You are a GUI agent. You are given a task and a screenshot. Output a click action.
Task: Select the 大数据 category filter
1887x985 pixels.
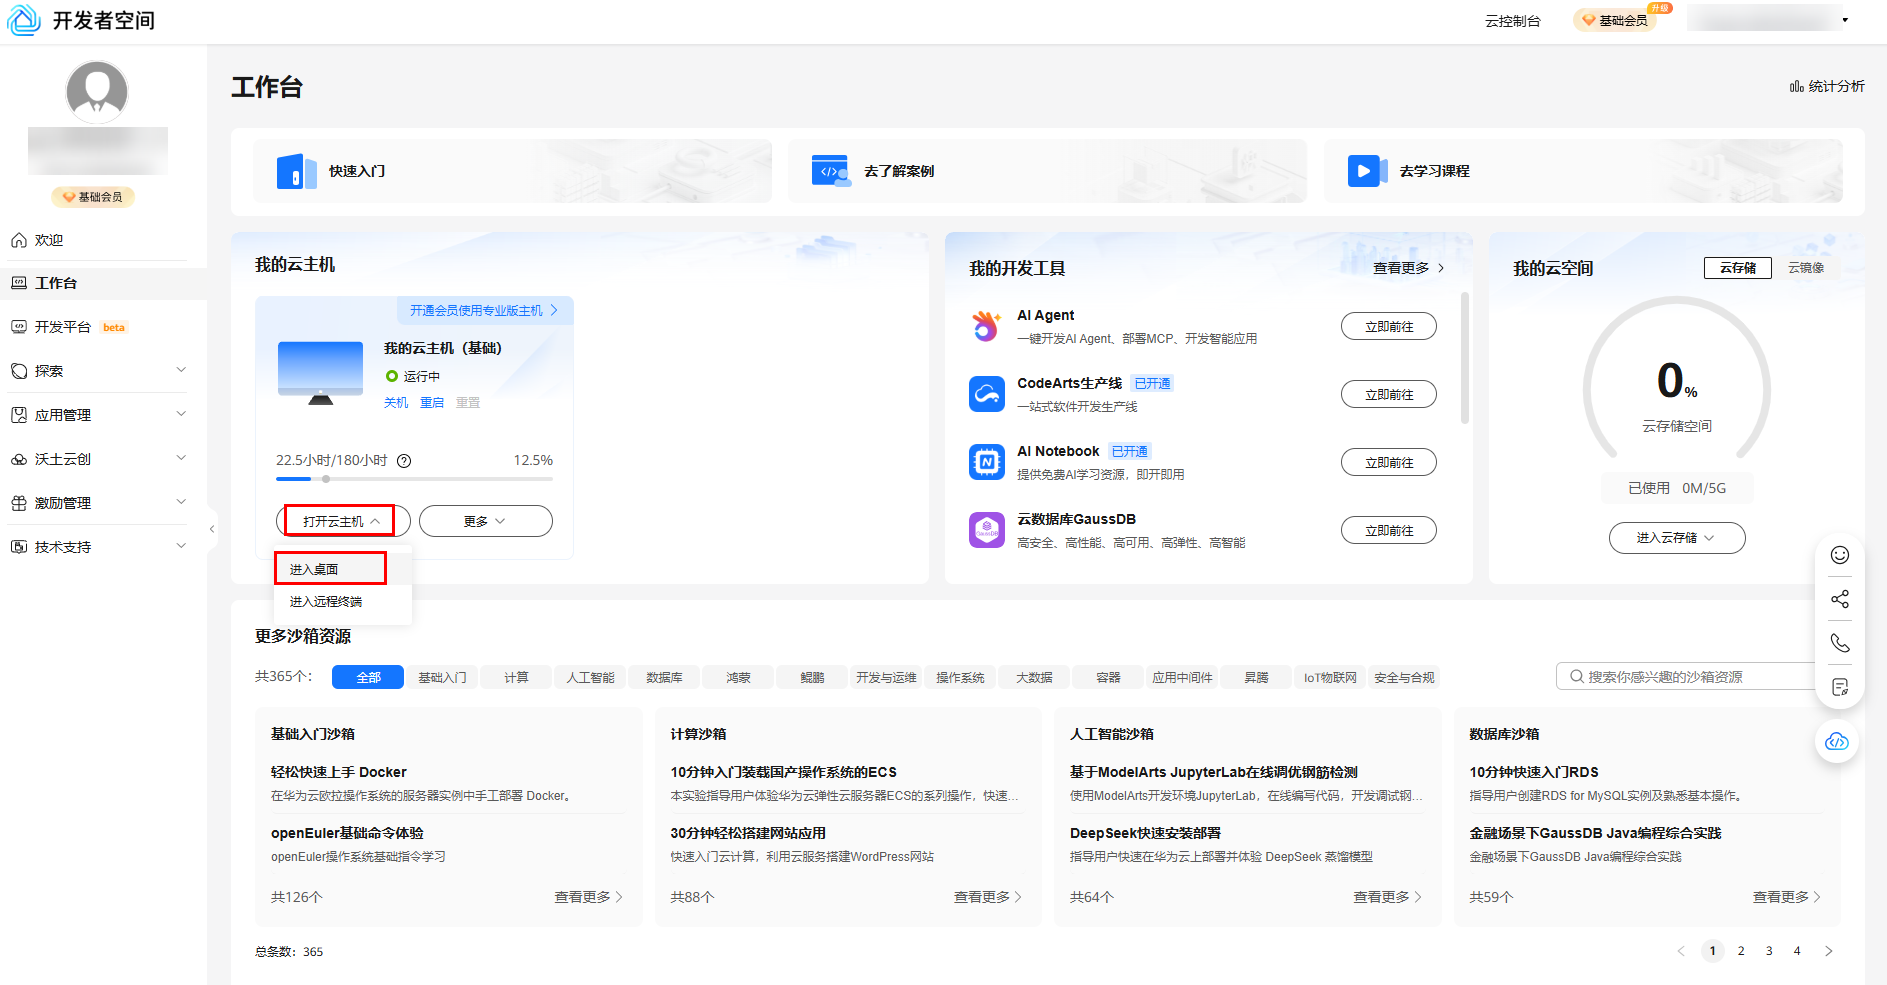[1034, 677]
